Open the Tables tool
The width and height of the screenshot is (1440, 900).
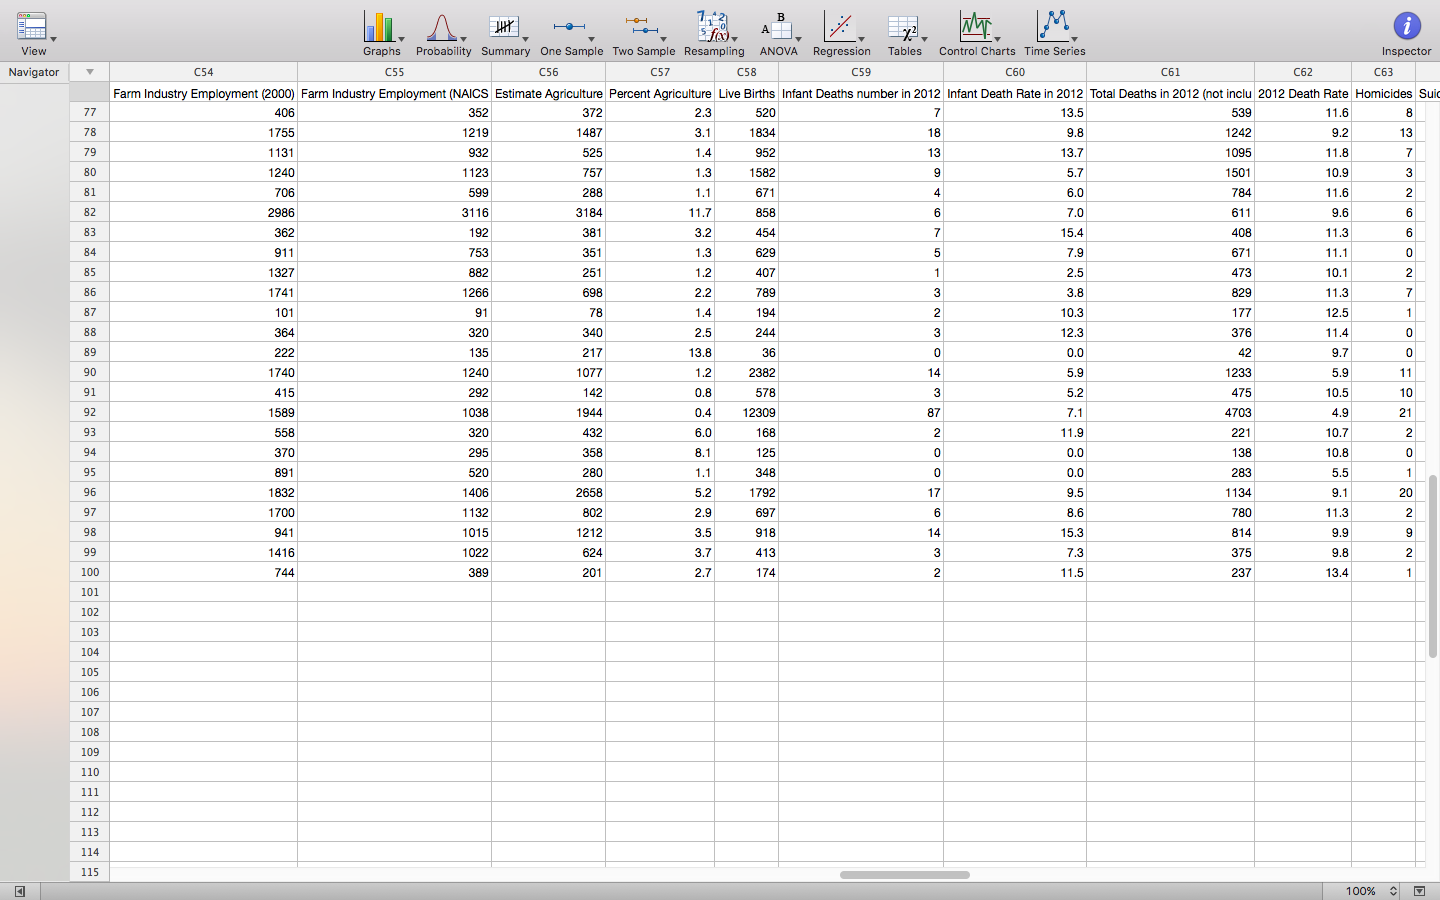point(905,34)
